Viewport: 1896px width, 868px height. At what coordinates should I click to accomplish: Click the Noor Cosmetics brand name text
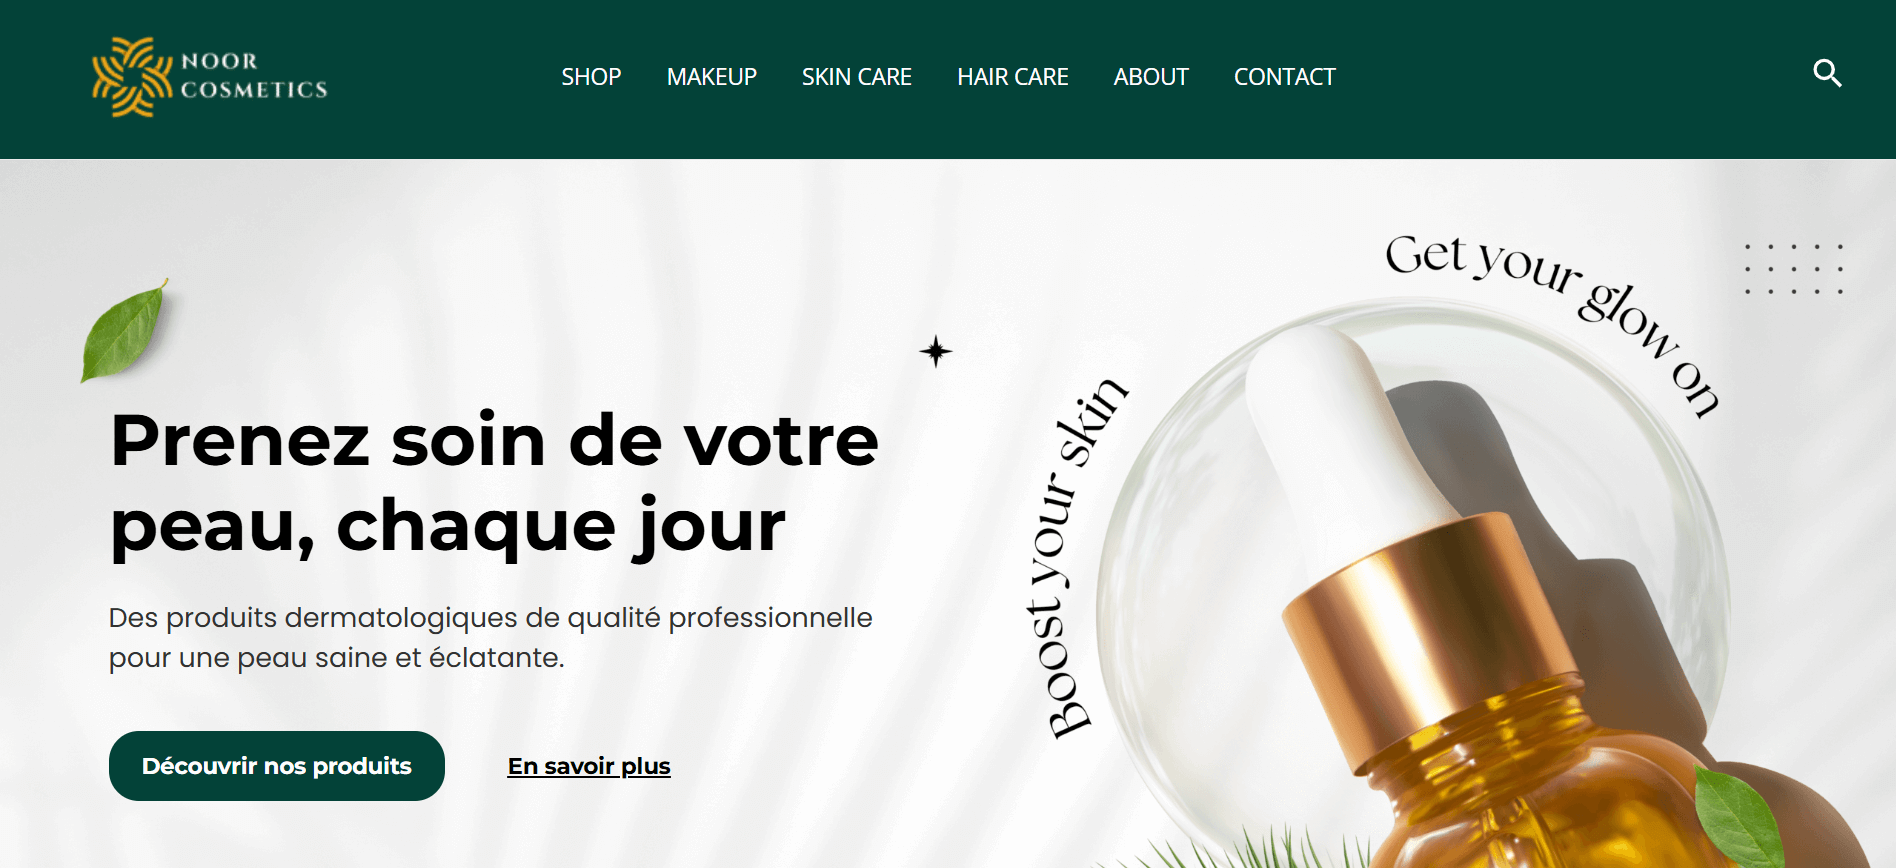pyautogui.click(x=254, y=75)
